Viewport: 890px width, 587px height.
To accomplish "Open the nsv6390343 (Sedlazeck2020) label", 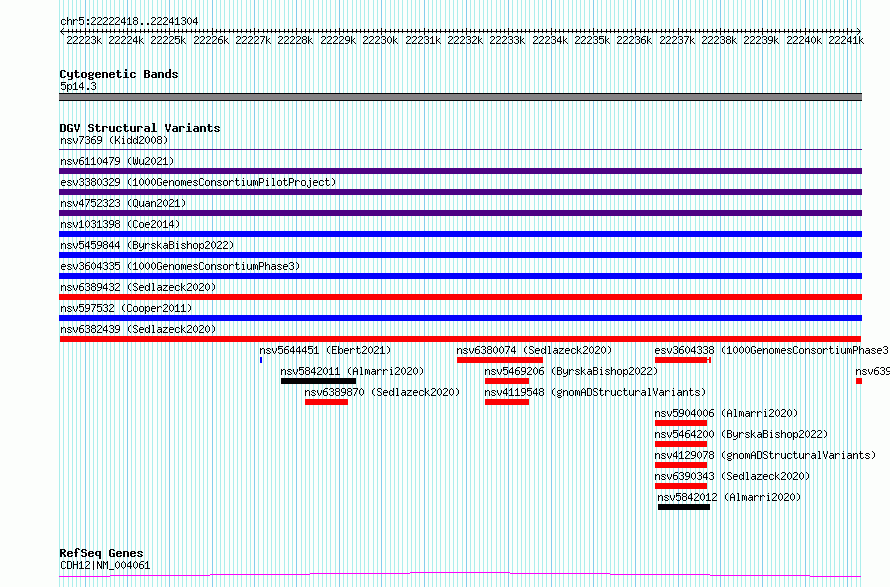I will [732, 476].
